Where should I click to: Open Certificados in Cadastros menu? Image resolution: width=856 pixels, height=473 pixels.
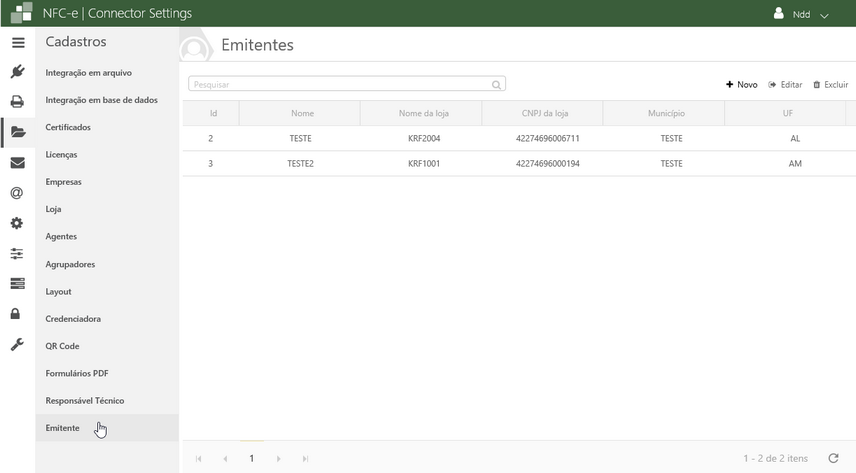coord(68,128)
